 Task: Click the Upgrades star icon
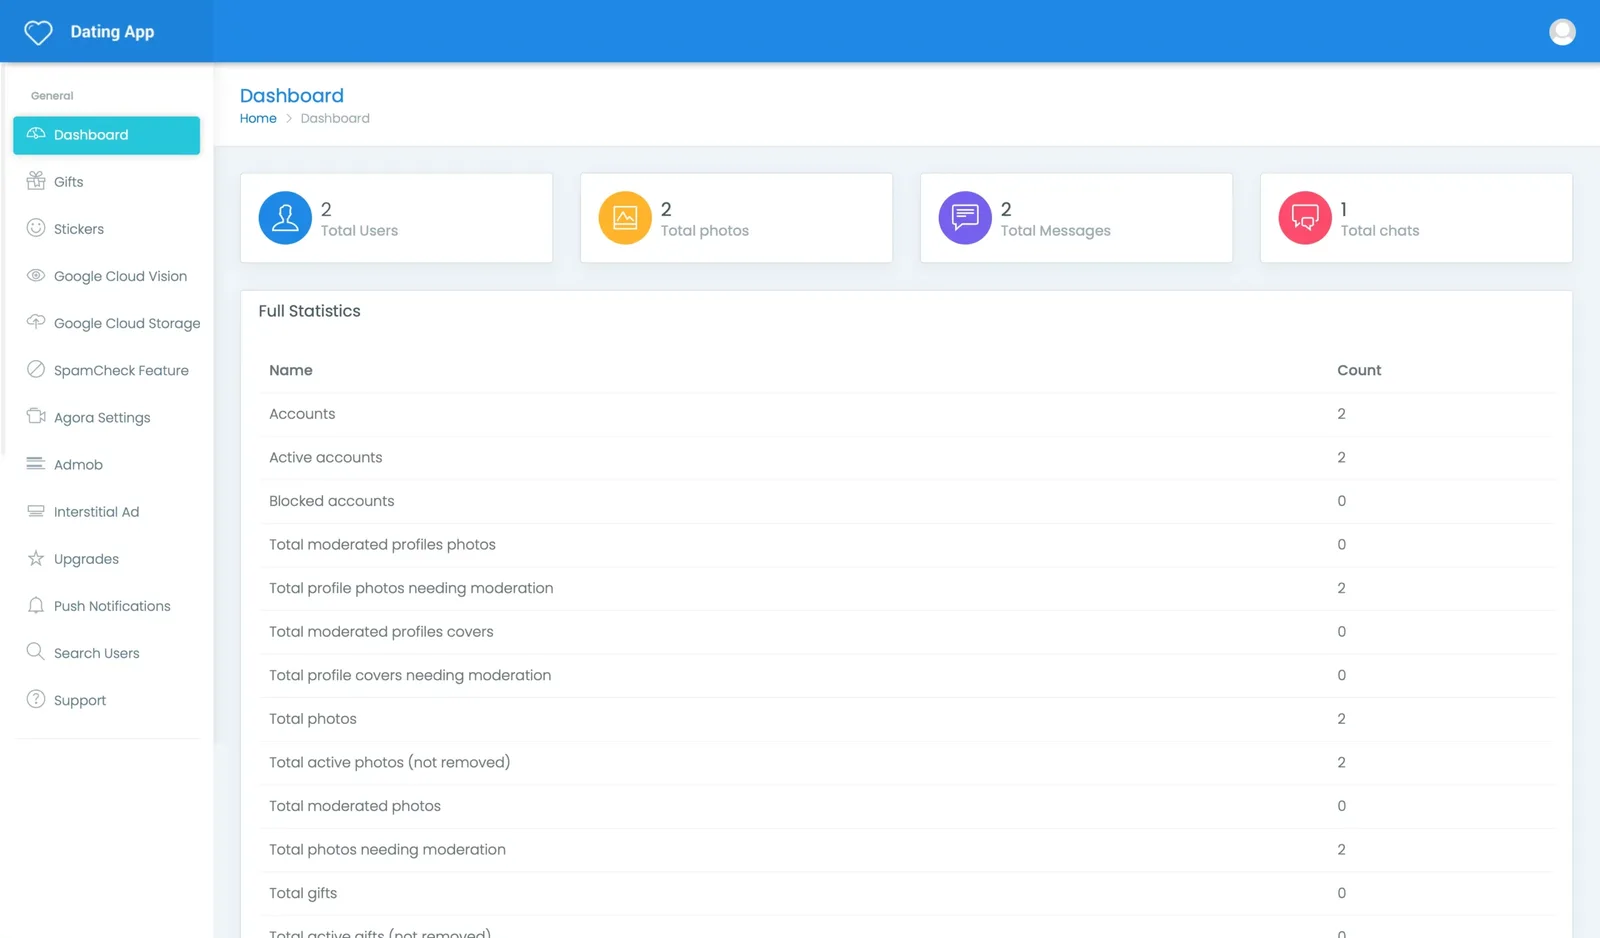tap(36, 558)
